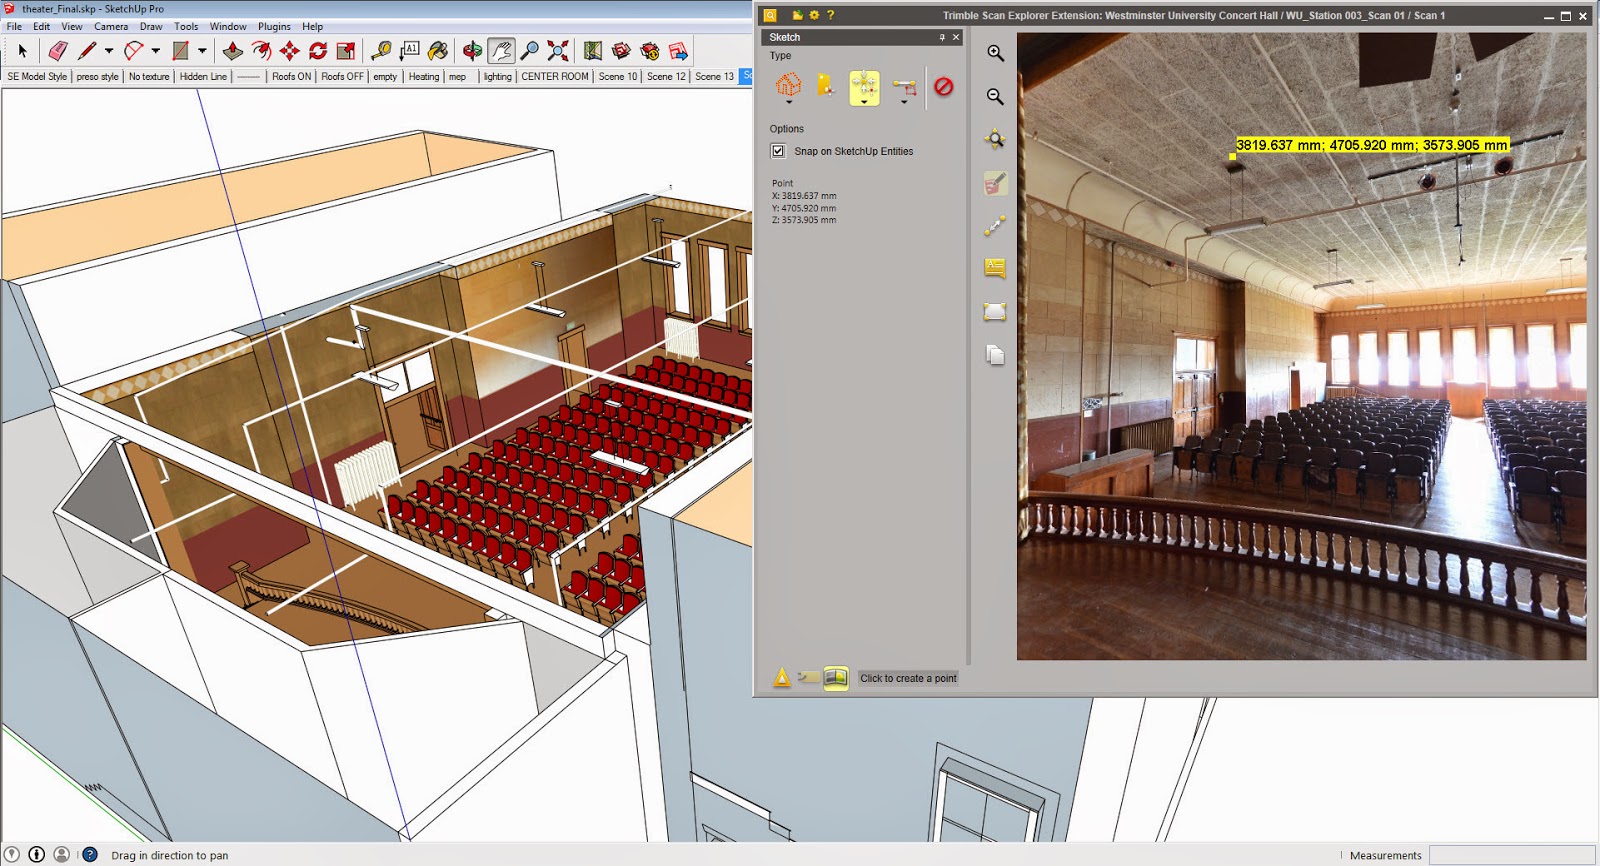Open the shape tool dropdown arrow
The height and width of the screenshot is (866, 1600).
(x=202, y=51)
